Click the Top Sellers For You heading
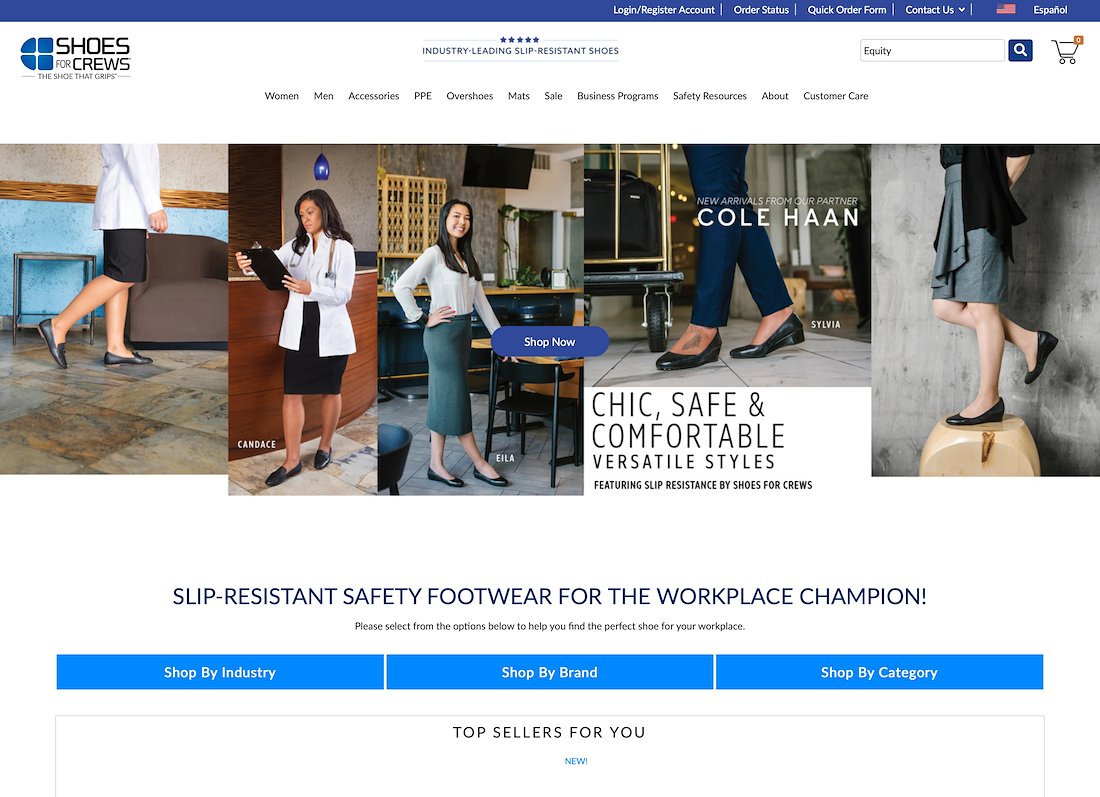The width and height of the screenshot is (1100, 797). (x=549, y=732)
